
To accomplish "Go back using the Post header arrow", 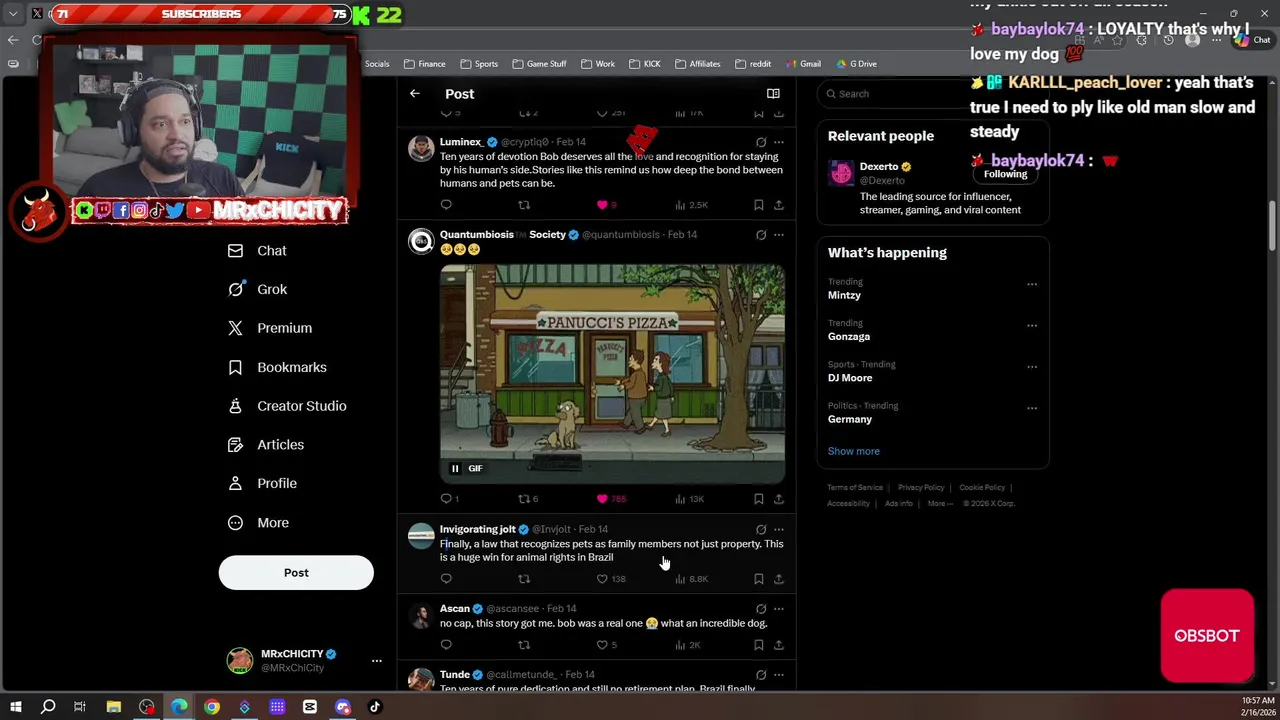I will 414,93.
